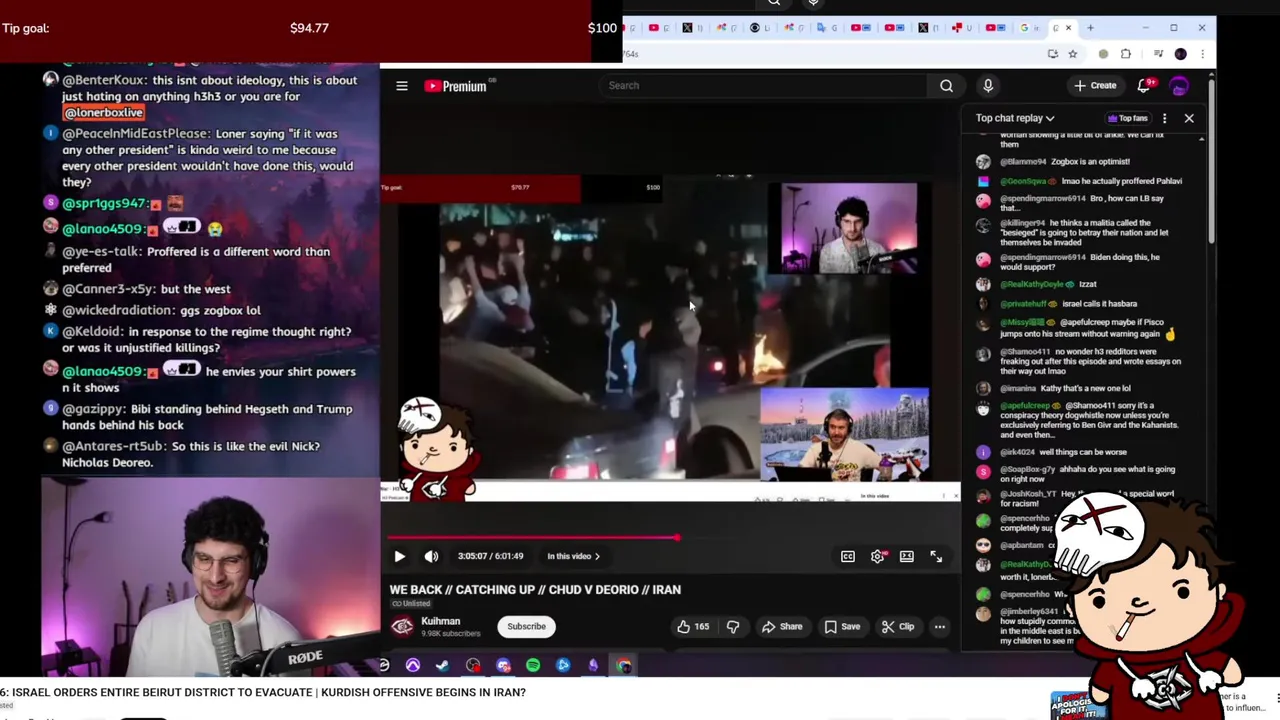This screenshot has height=720, width=1280.
Task: Bookmark this page with star icon
Action: [x=1072, y=54]
